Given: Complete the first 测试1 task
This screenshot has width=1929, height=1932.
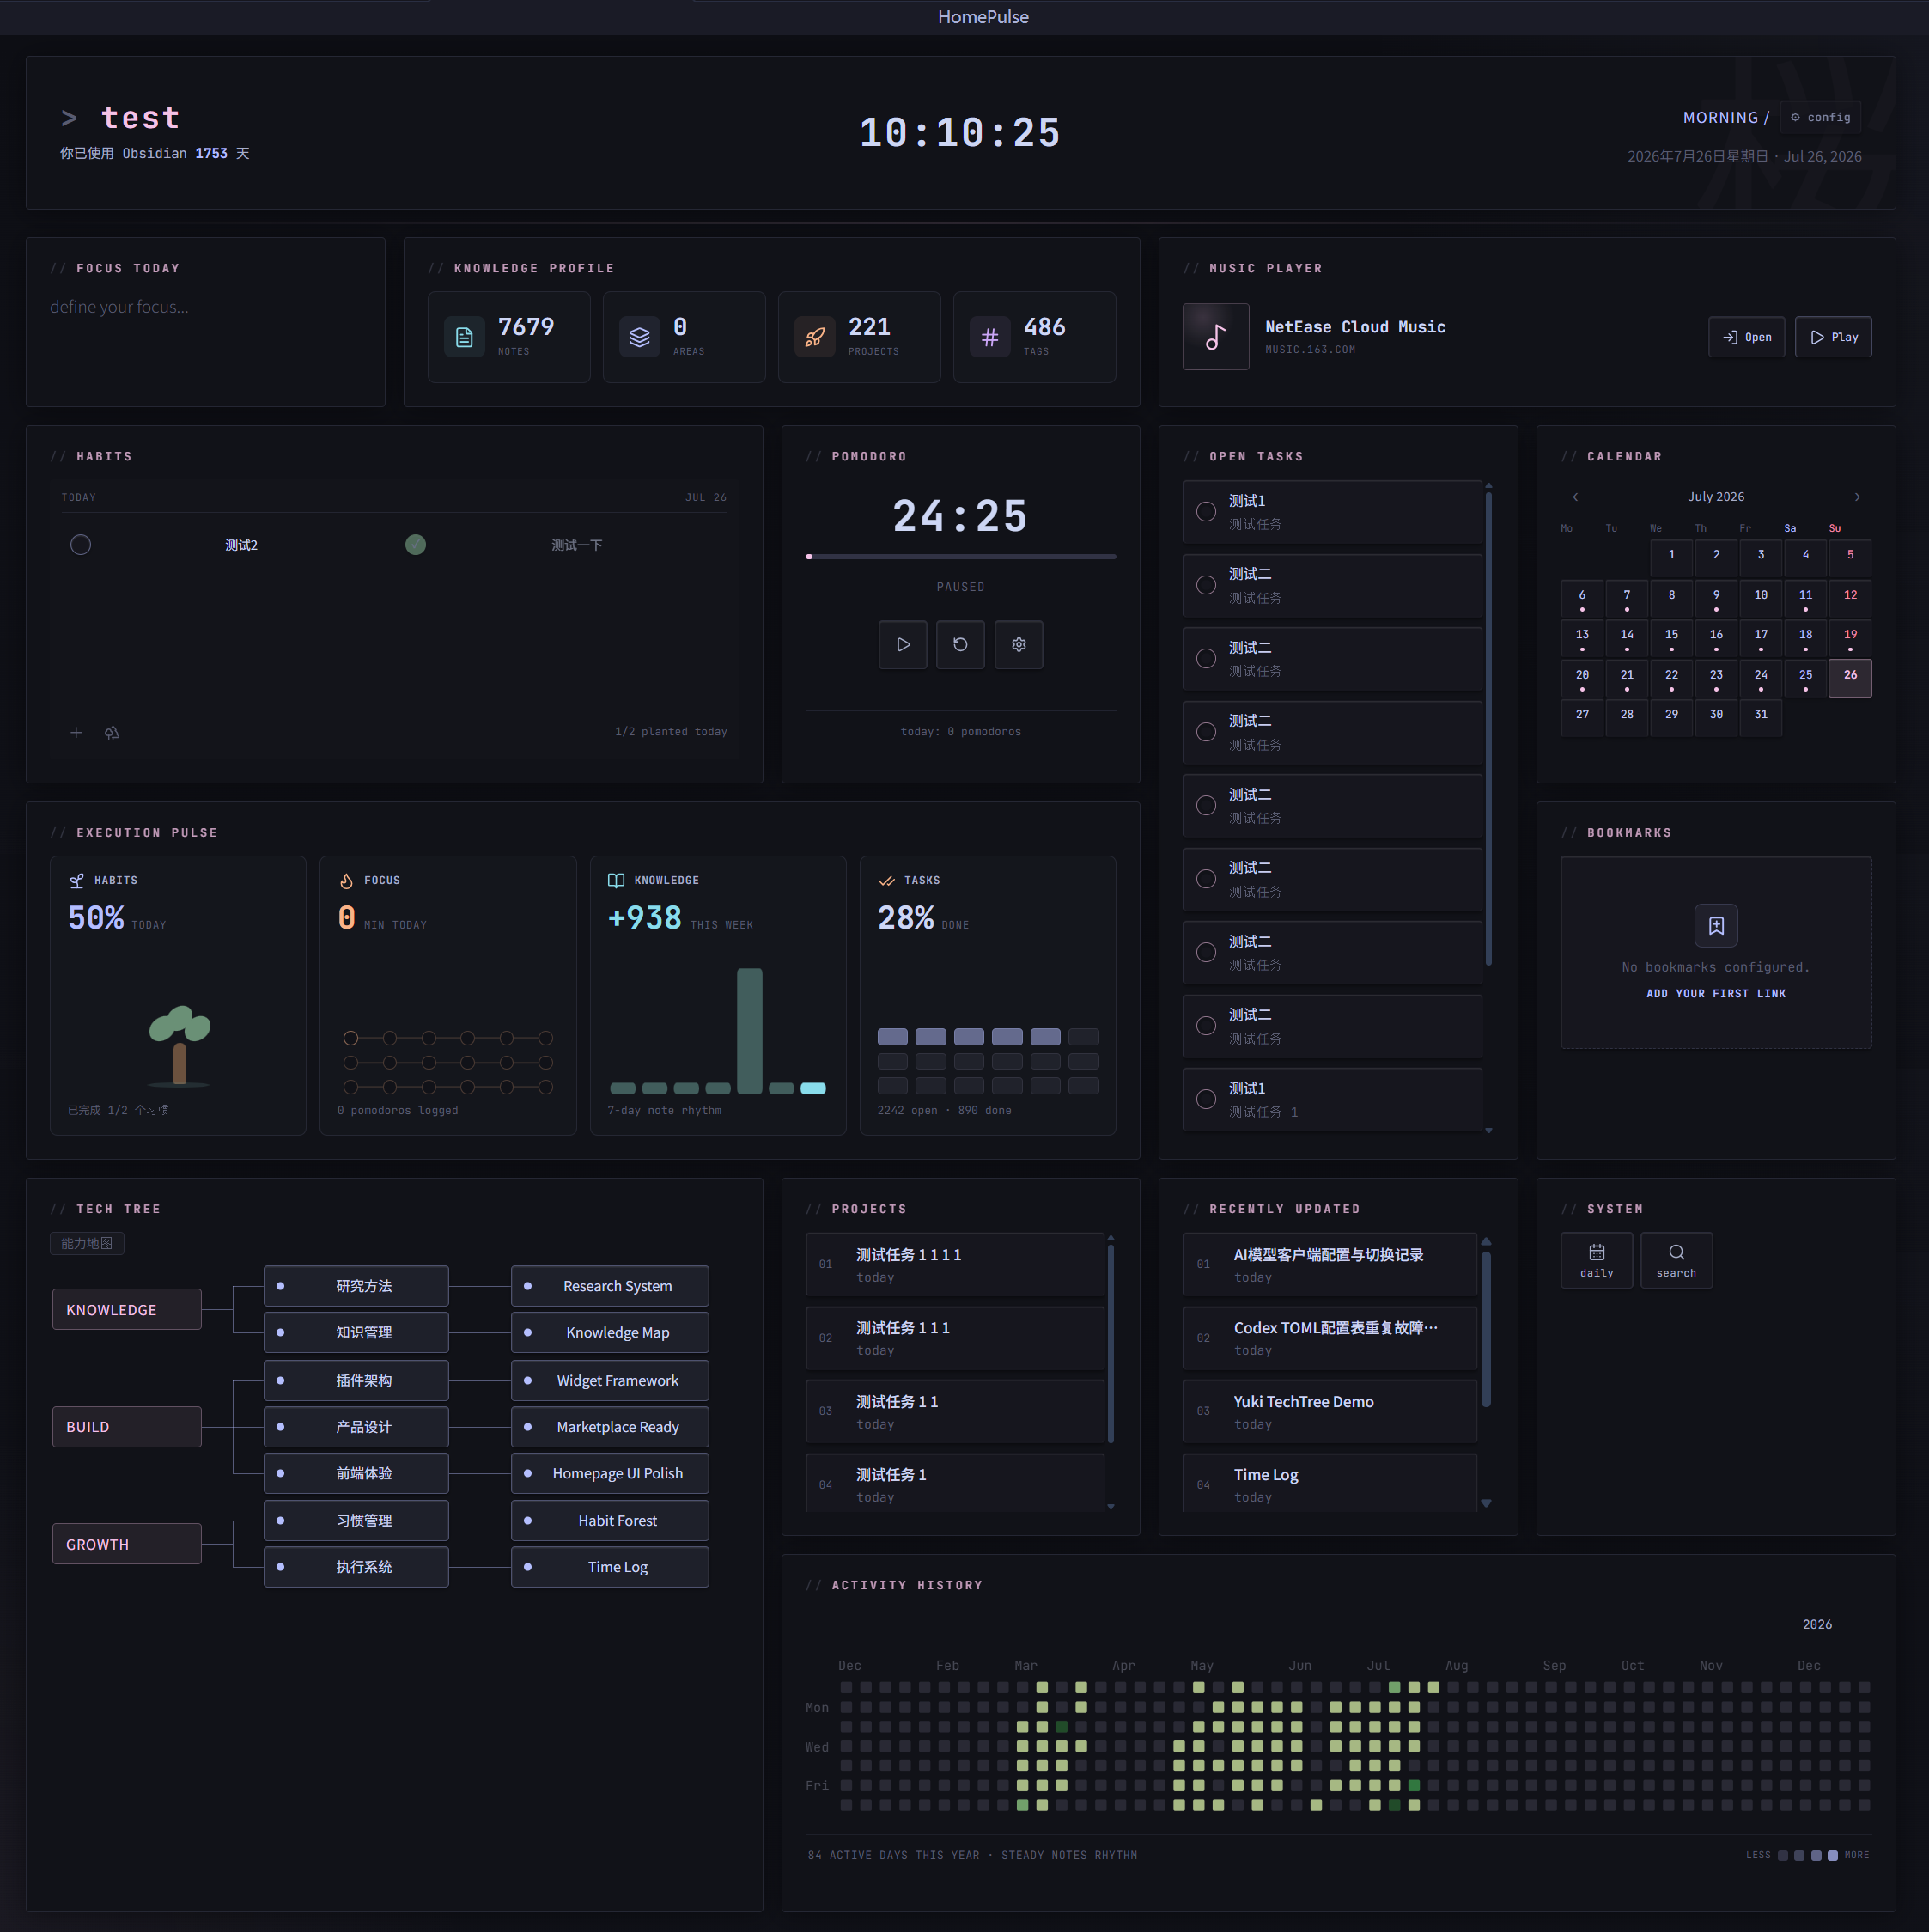Looking at the screenshot, I should (1206, 511).
